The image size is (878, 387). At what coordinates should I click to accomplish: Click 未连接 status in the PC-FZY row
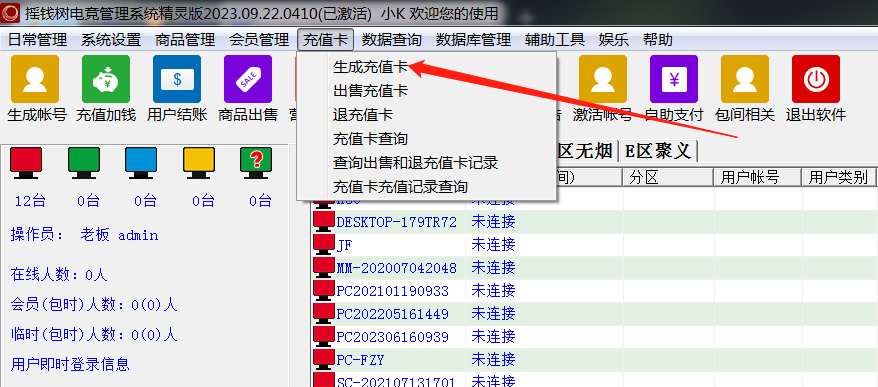click(493, 359)
